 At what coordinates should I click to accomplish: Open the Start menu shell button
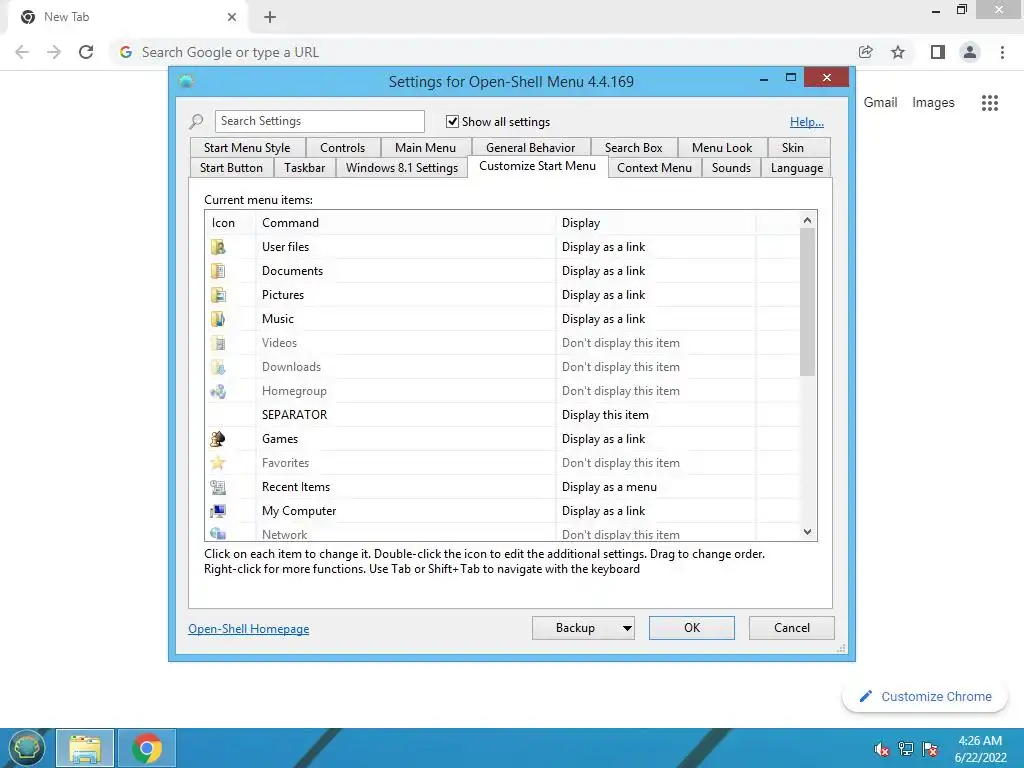click(26, 748)
